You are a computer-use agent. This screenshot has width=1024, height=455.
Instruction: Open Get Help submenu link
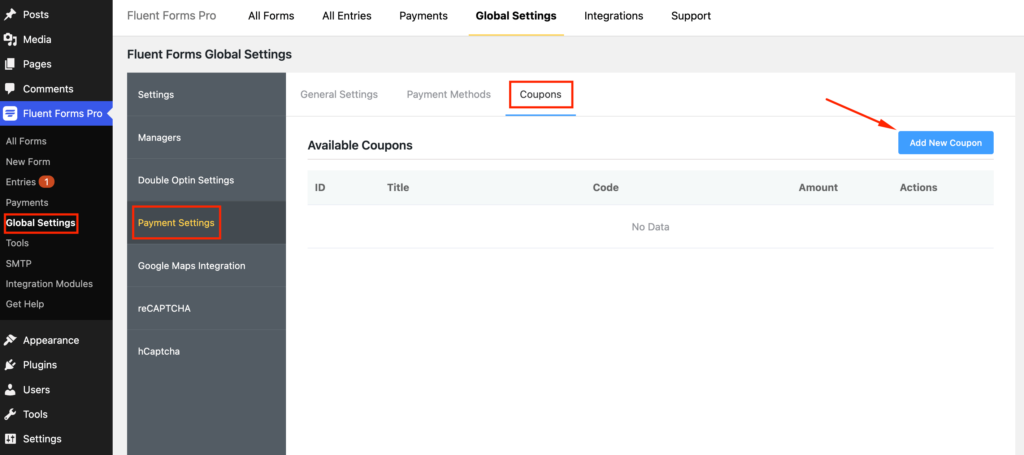click(x=25, y=304)
